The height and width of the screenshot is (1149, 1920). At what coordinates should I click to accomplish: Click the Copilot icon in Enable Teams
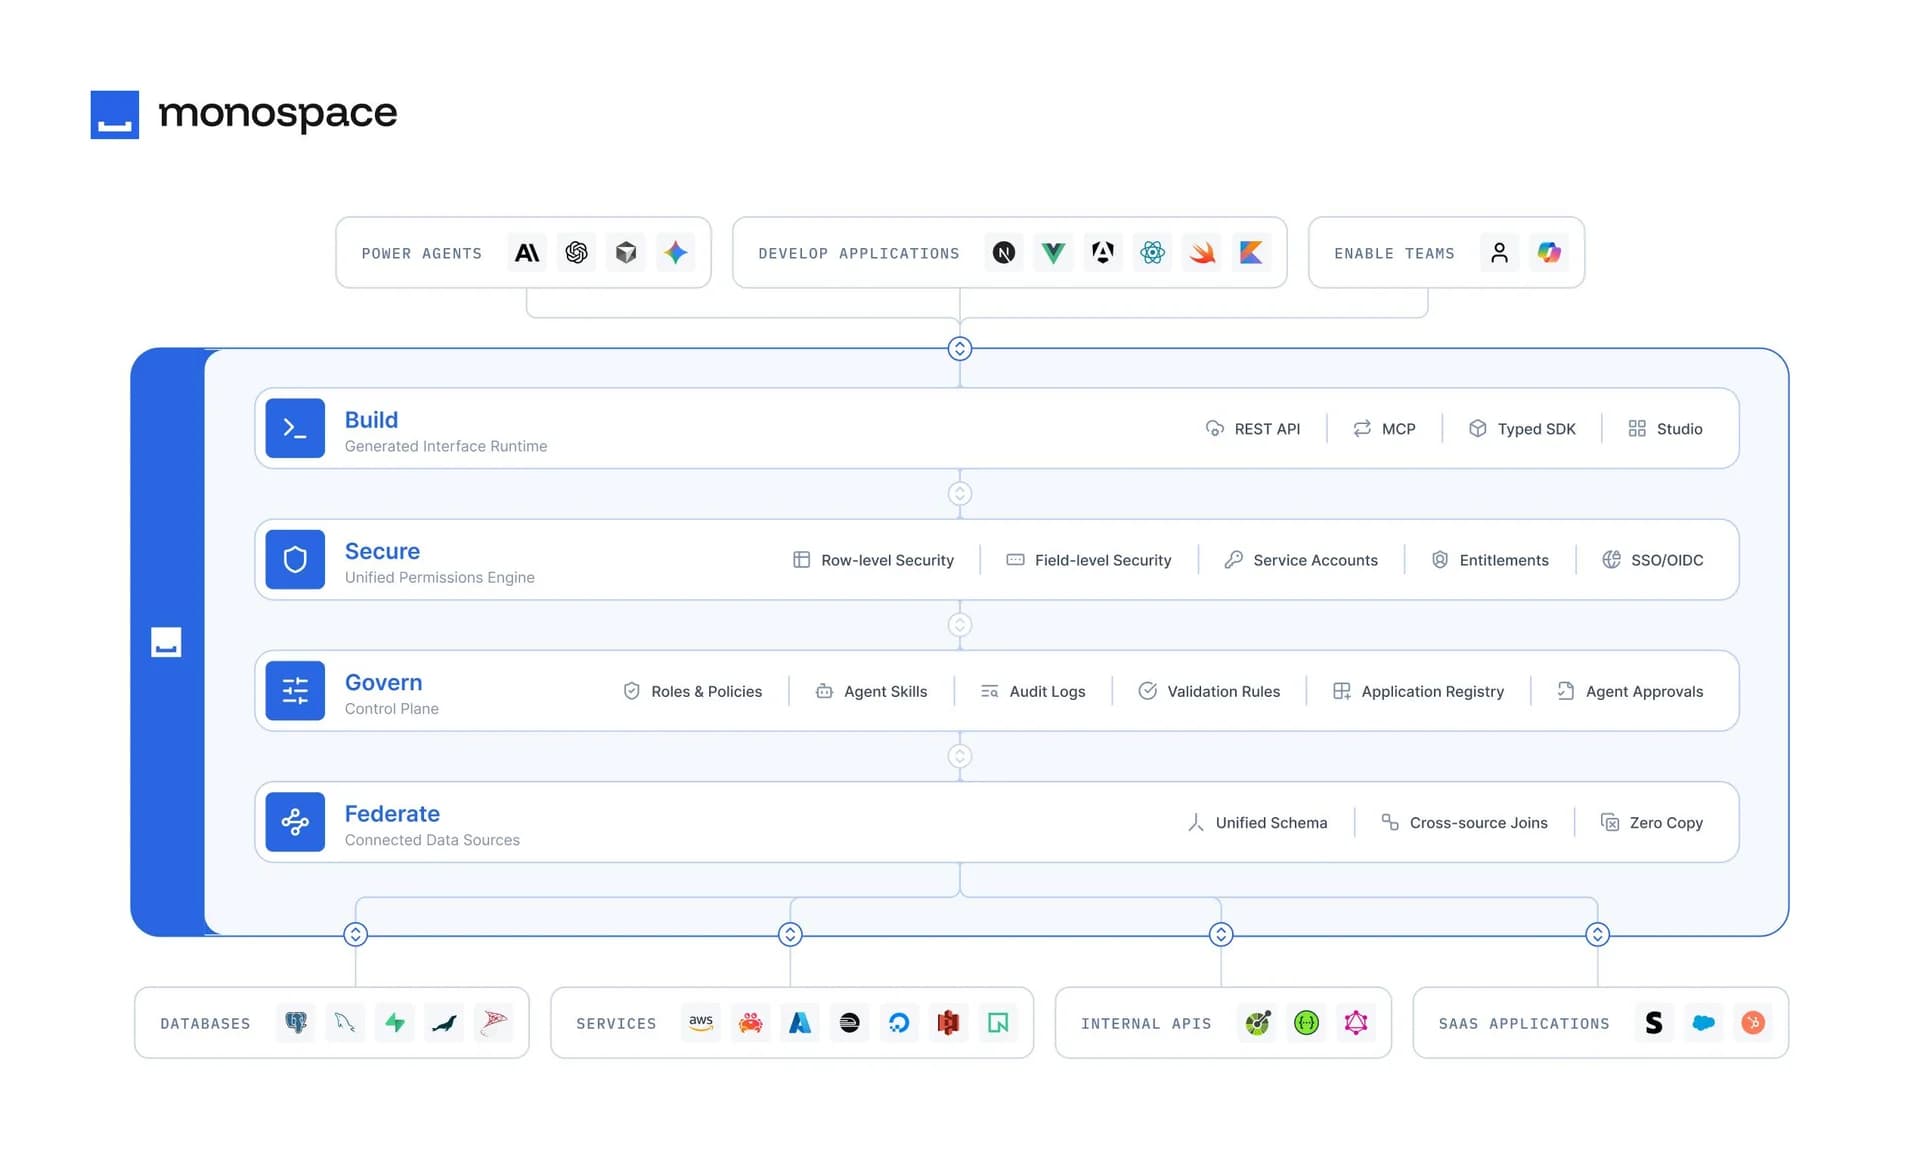coord(1549,253)
